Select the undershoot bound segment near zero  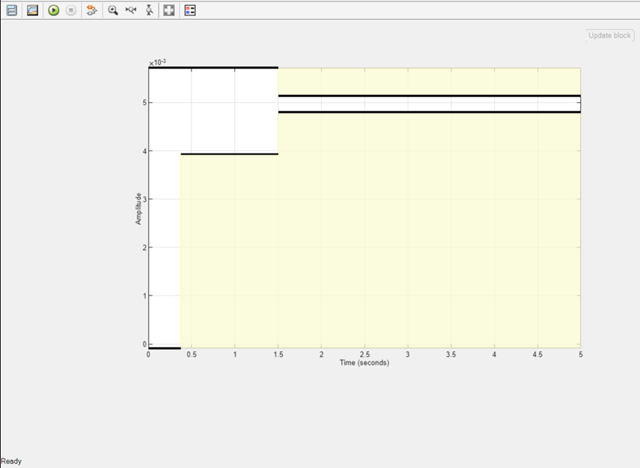point(164,348)
